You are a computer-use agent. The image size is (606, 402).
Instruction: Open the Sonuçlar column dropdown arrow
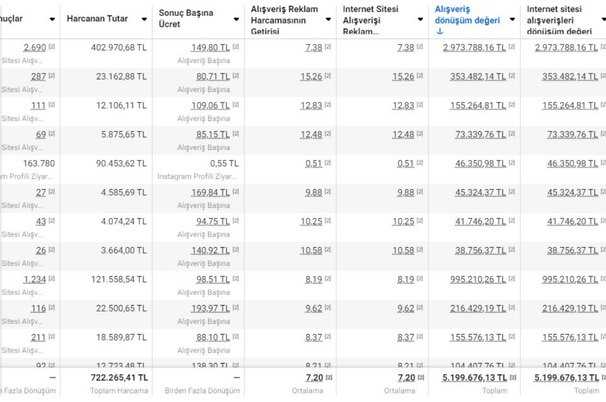52,19
